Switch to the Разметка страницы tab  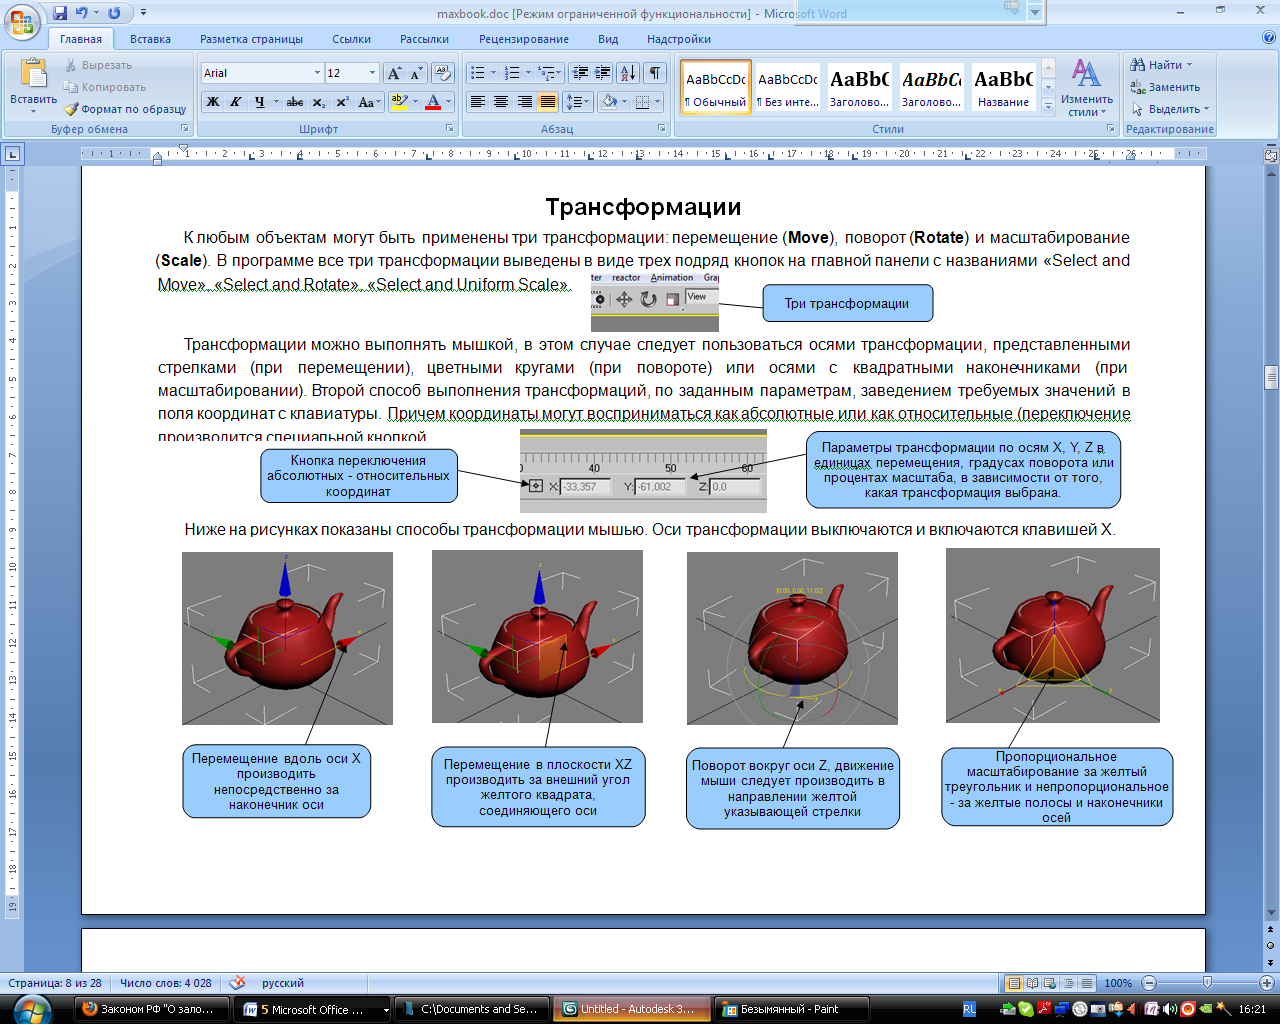[x=251, y=39]
